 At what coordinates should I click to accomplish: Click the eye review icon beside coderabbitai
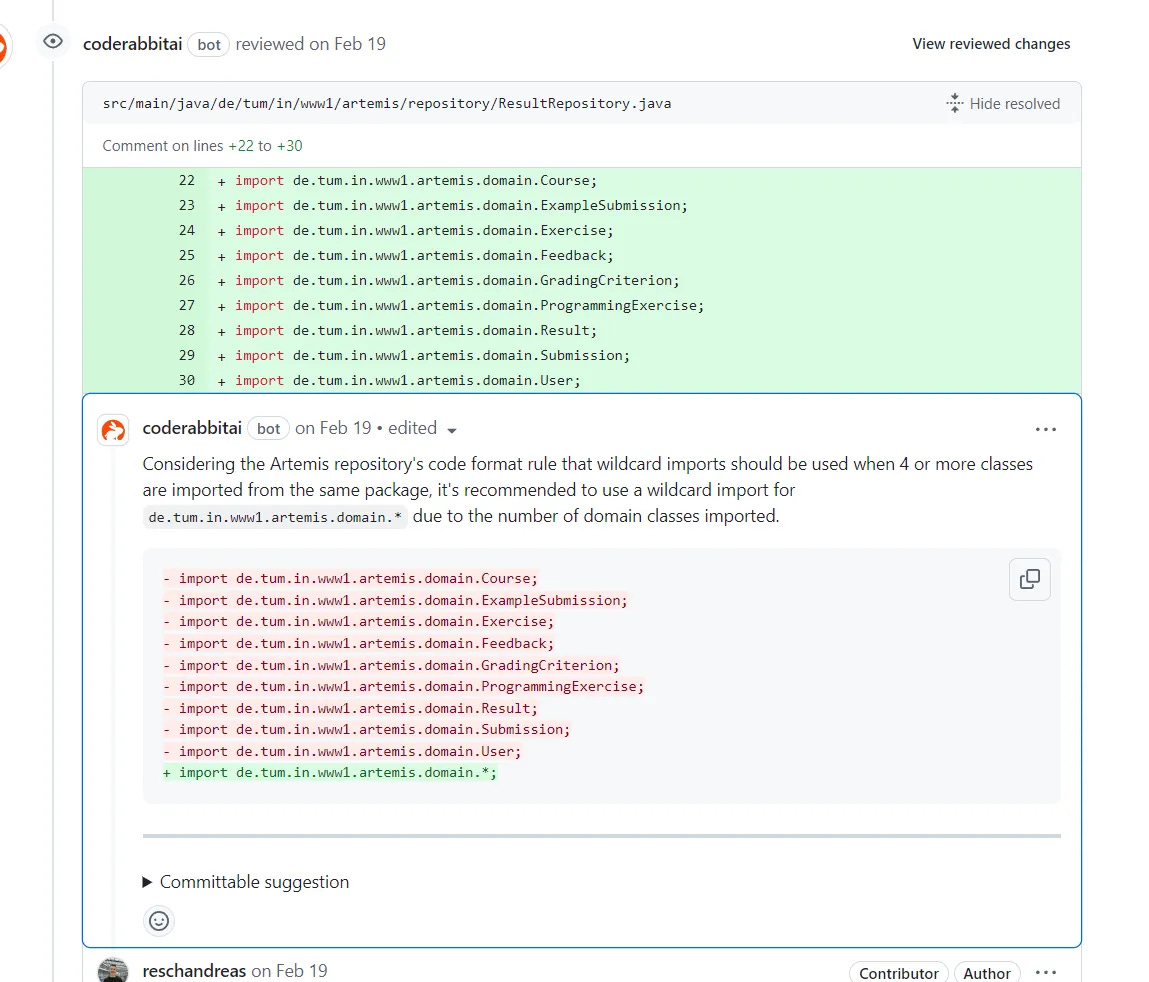point(53,42)
